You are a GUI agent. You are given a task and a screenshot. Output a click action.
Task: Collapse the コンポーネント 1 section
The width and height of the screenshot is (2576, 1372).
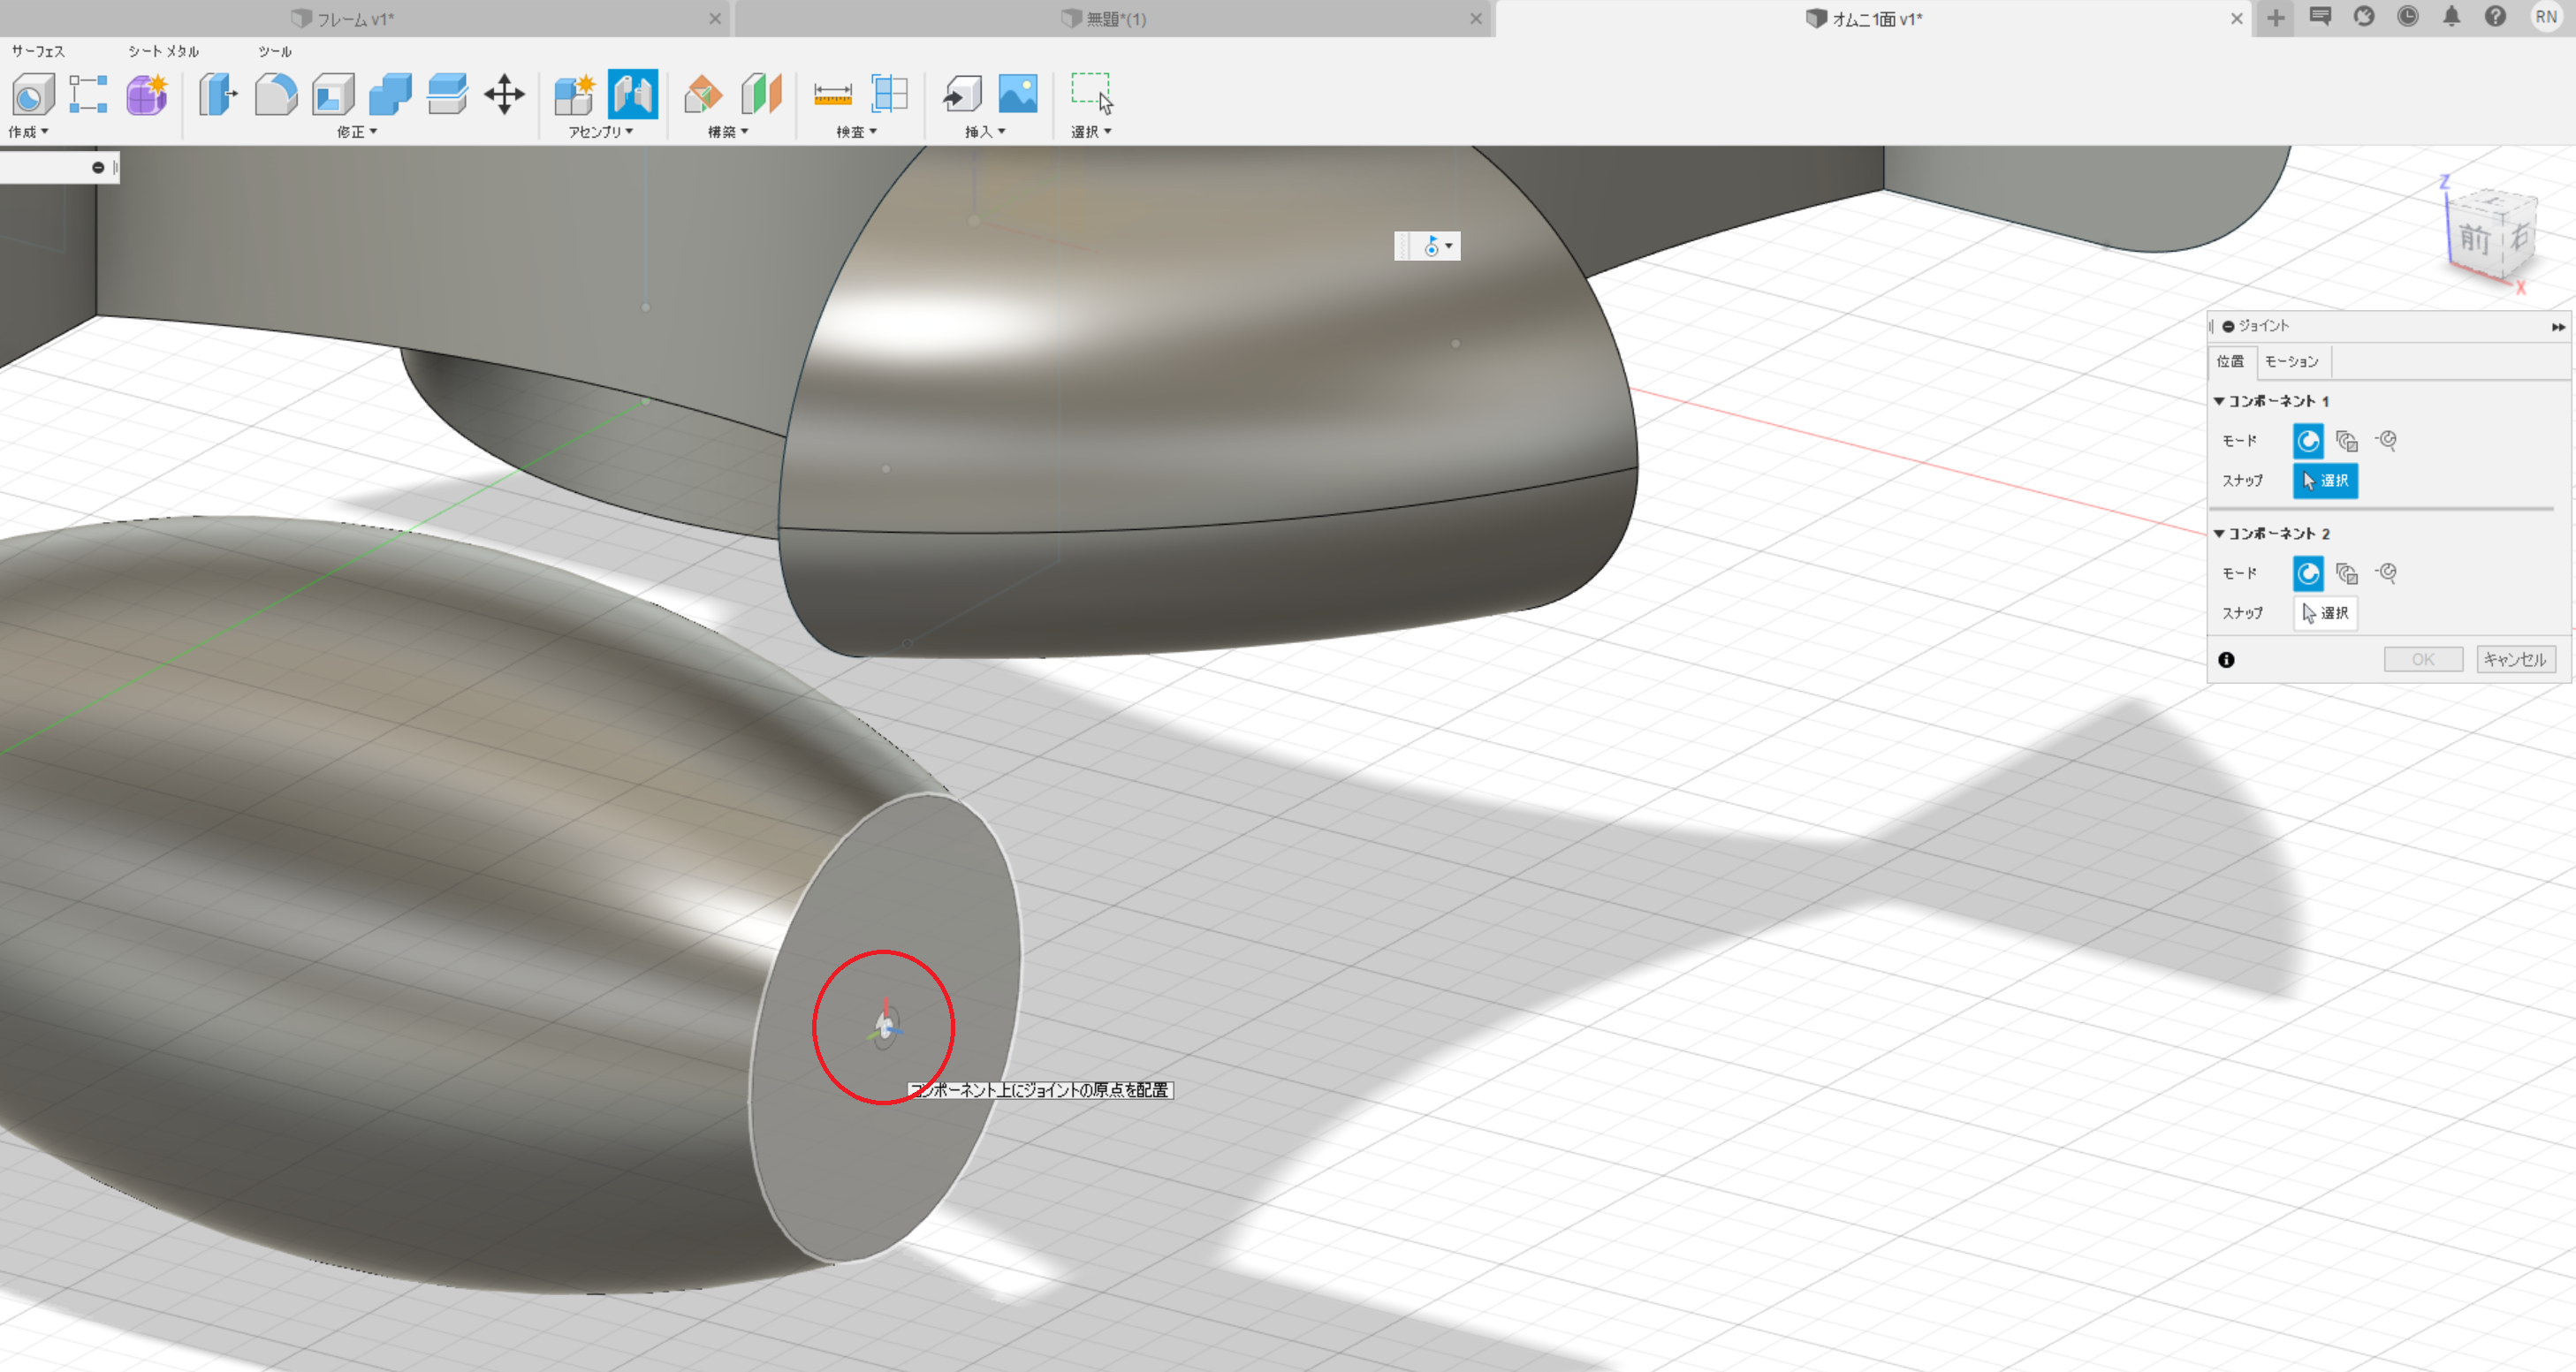click(x=2219, y=401)
